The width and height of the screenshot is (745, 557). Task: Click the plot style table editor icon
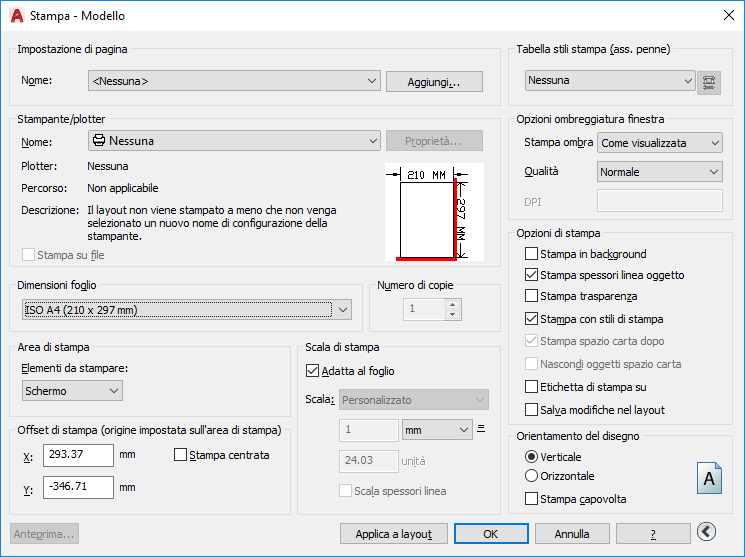point(708,82)
